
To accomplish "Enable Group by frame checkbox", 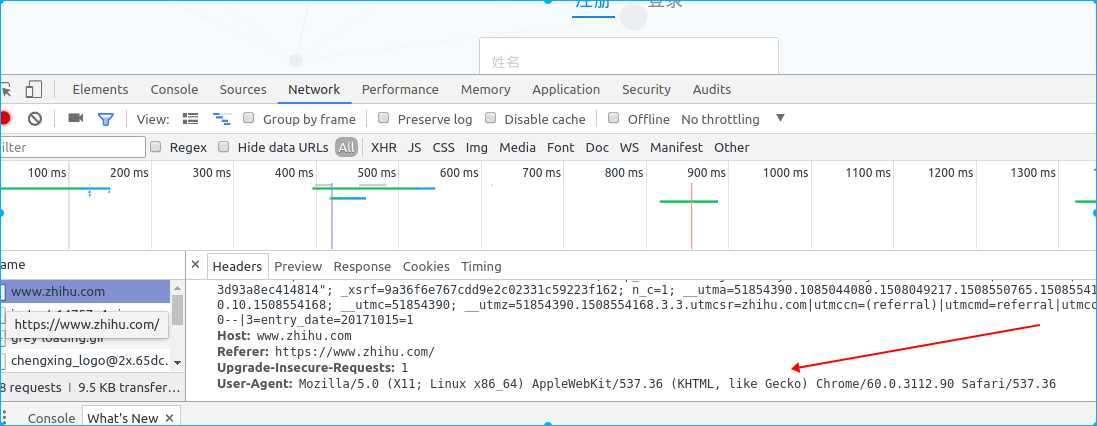I will (x=248, y=118).
